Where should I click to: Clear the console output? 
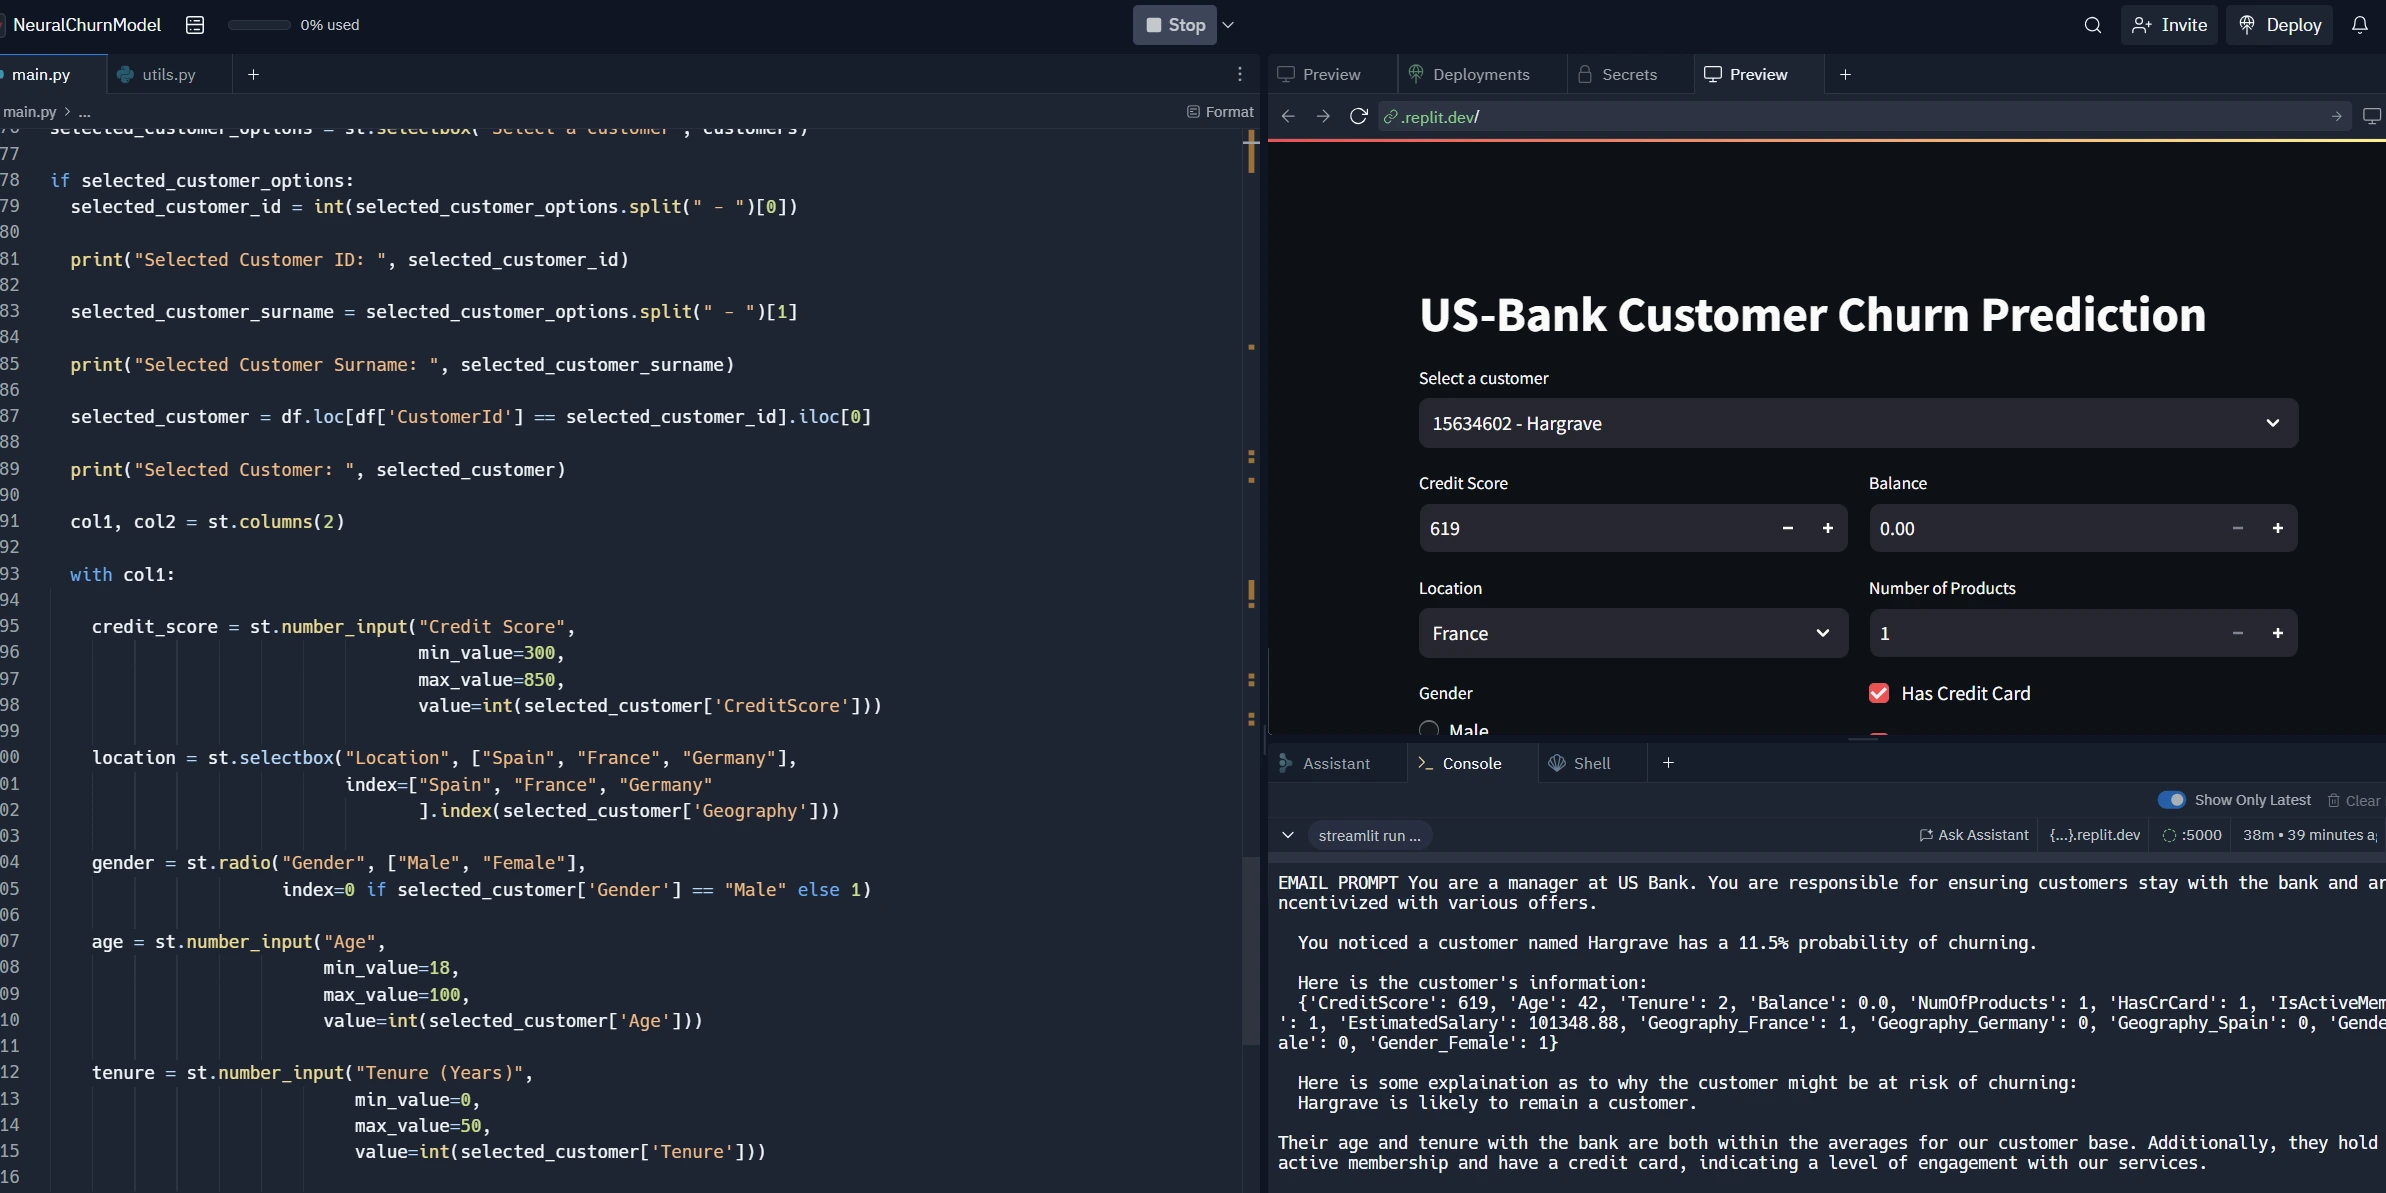(x=2354, y=800)
